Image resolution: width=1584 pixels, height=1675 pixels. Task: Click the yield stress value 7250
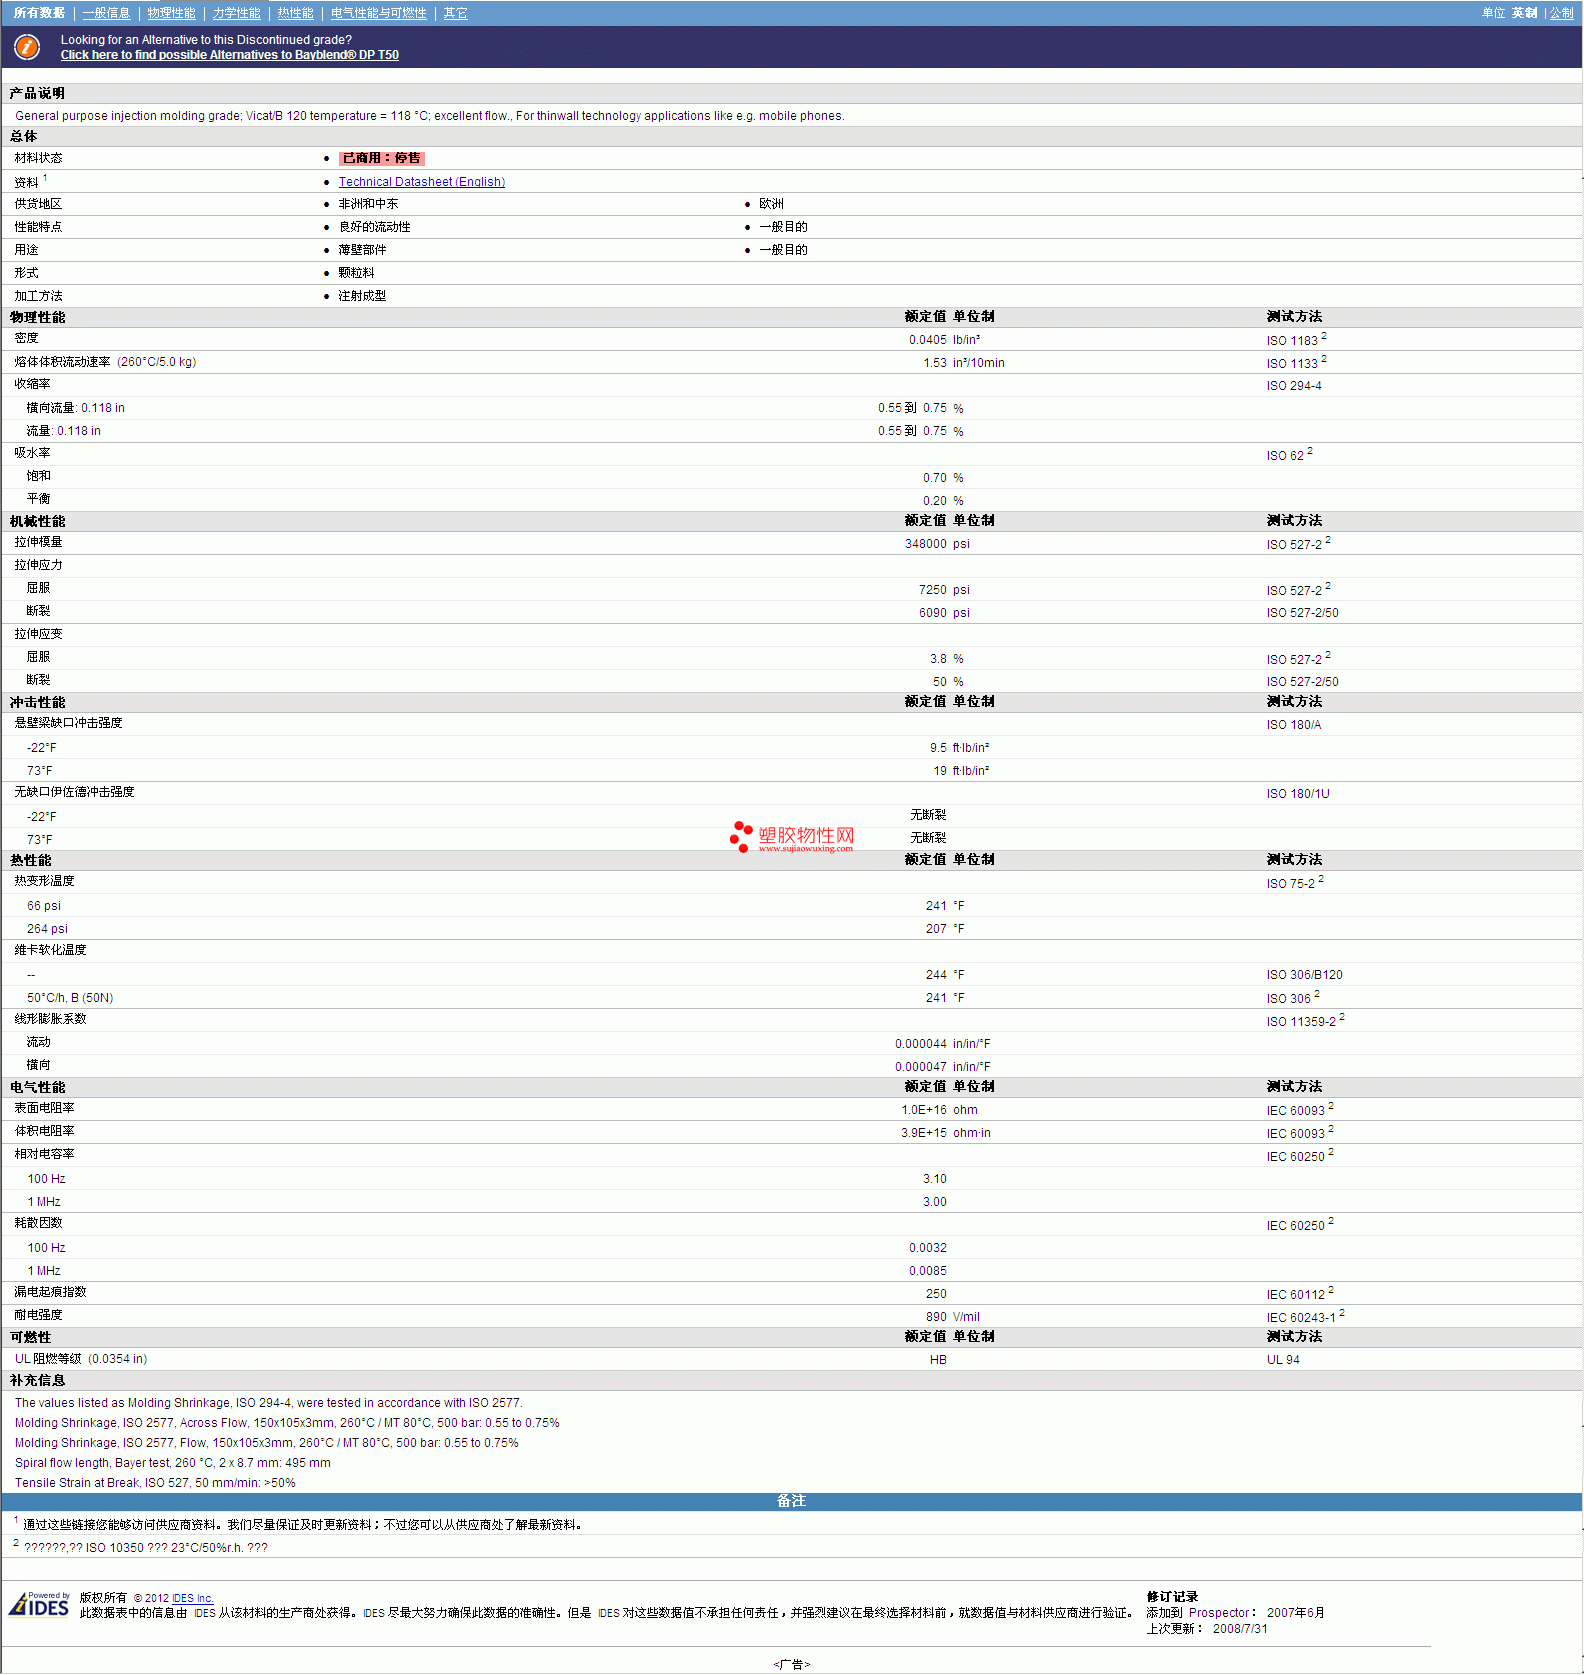coord(932,590)
